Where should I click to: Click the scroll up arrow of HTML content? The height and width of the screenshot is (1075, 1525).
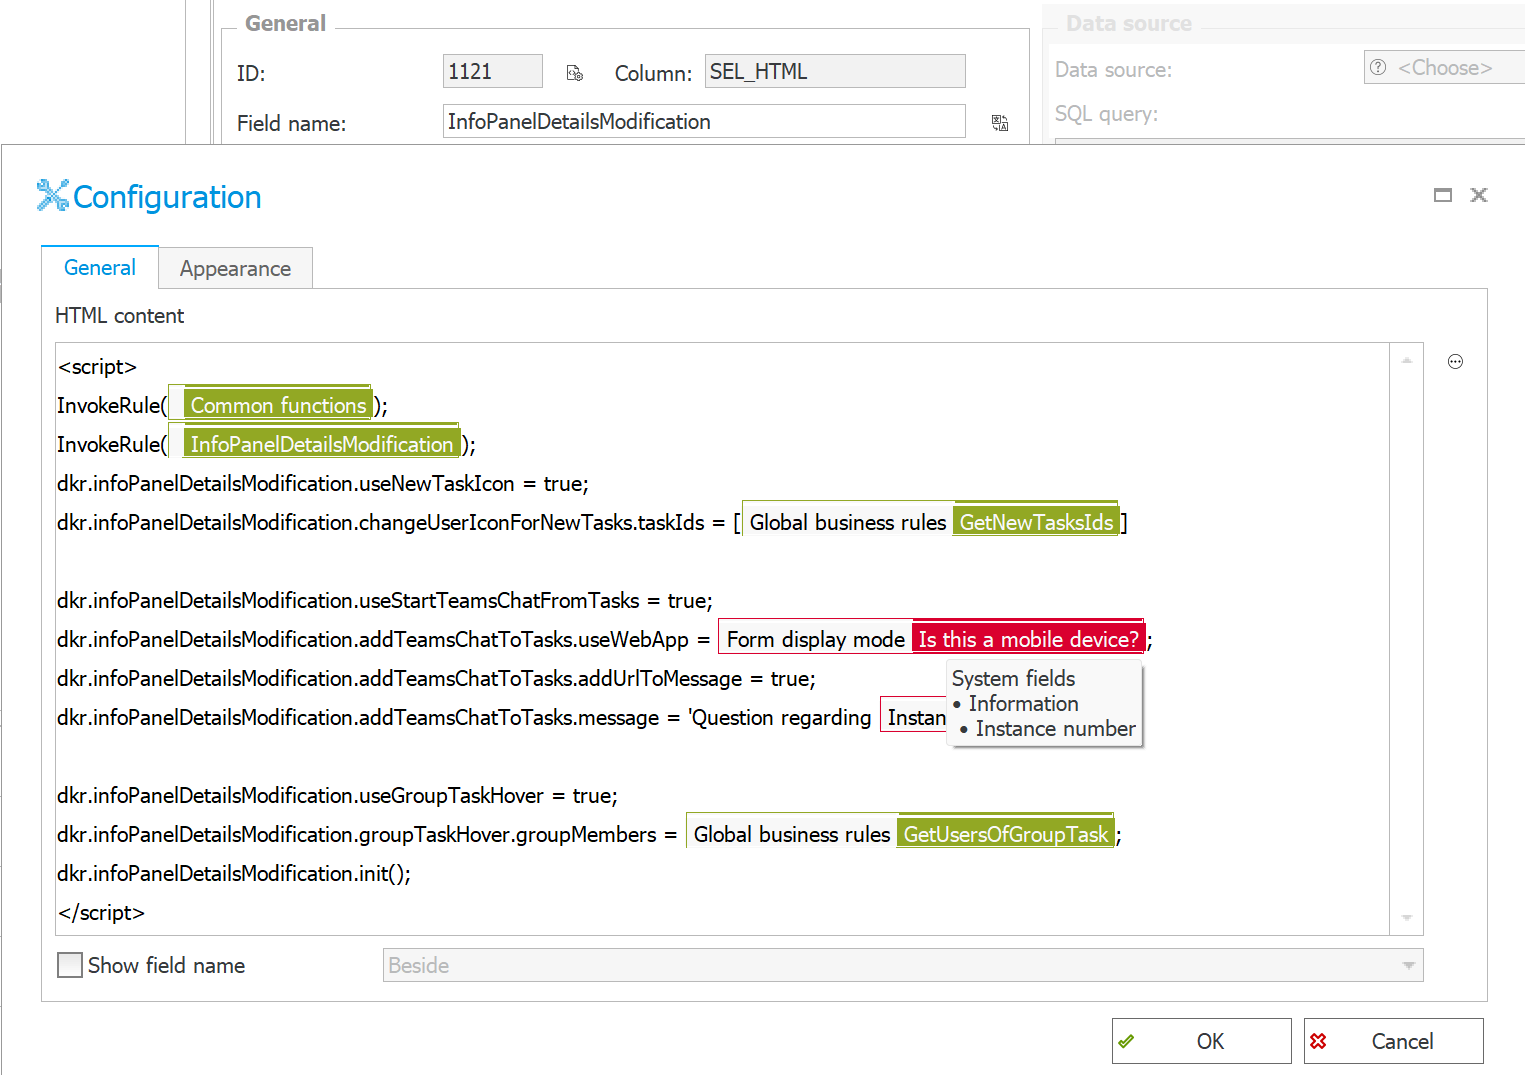pos(1407,360)
